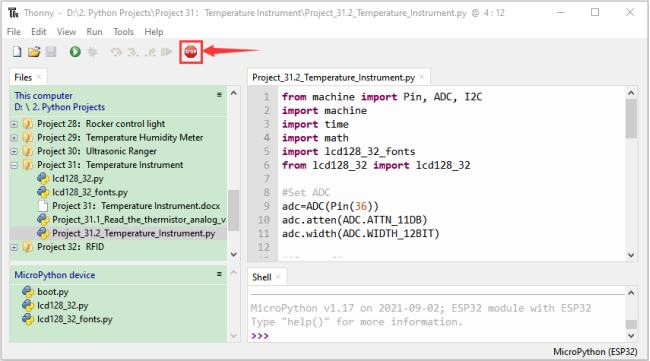This screenshot has width=650, height=361.
Task: Expand Project 29: Temperature Humidity Meter folder
Action: point(14,138)
